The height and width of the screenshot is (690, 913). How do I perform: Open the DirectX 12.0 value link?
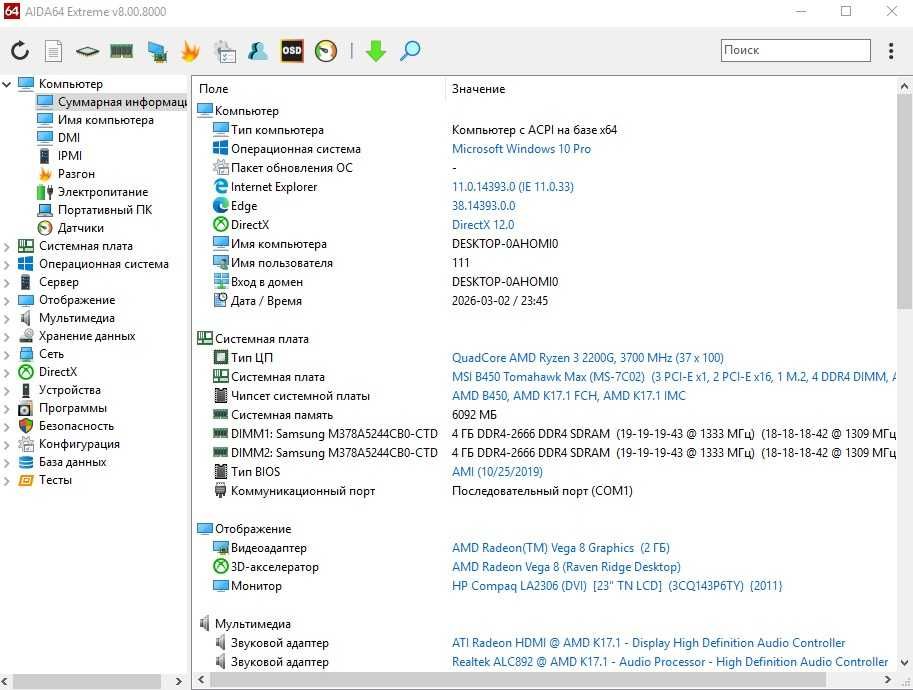coord(483,225)
